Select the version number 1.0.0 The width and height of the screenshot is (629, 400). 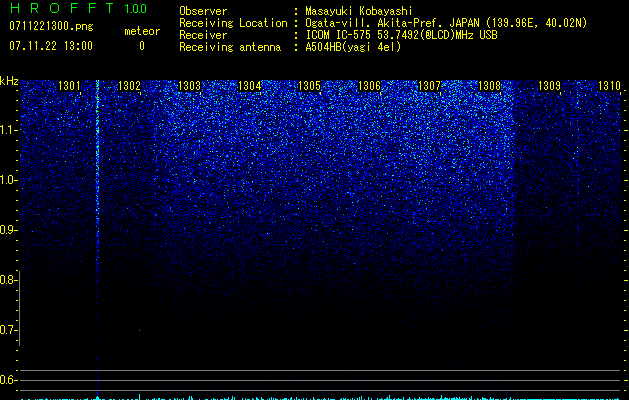[x=135, y=9]
